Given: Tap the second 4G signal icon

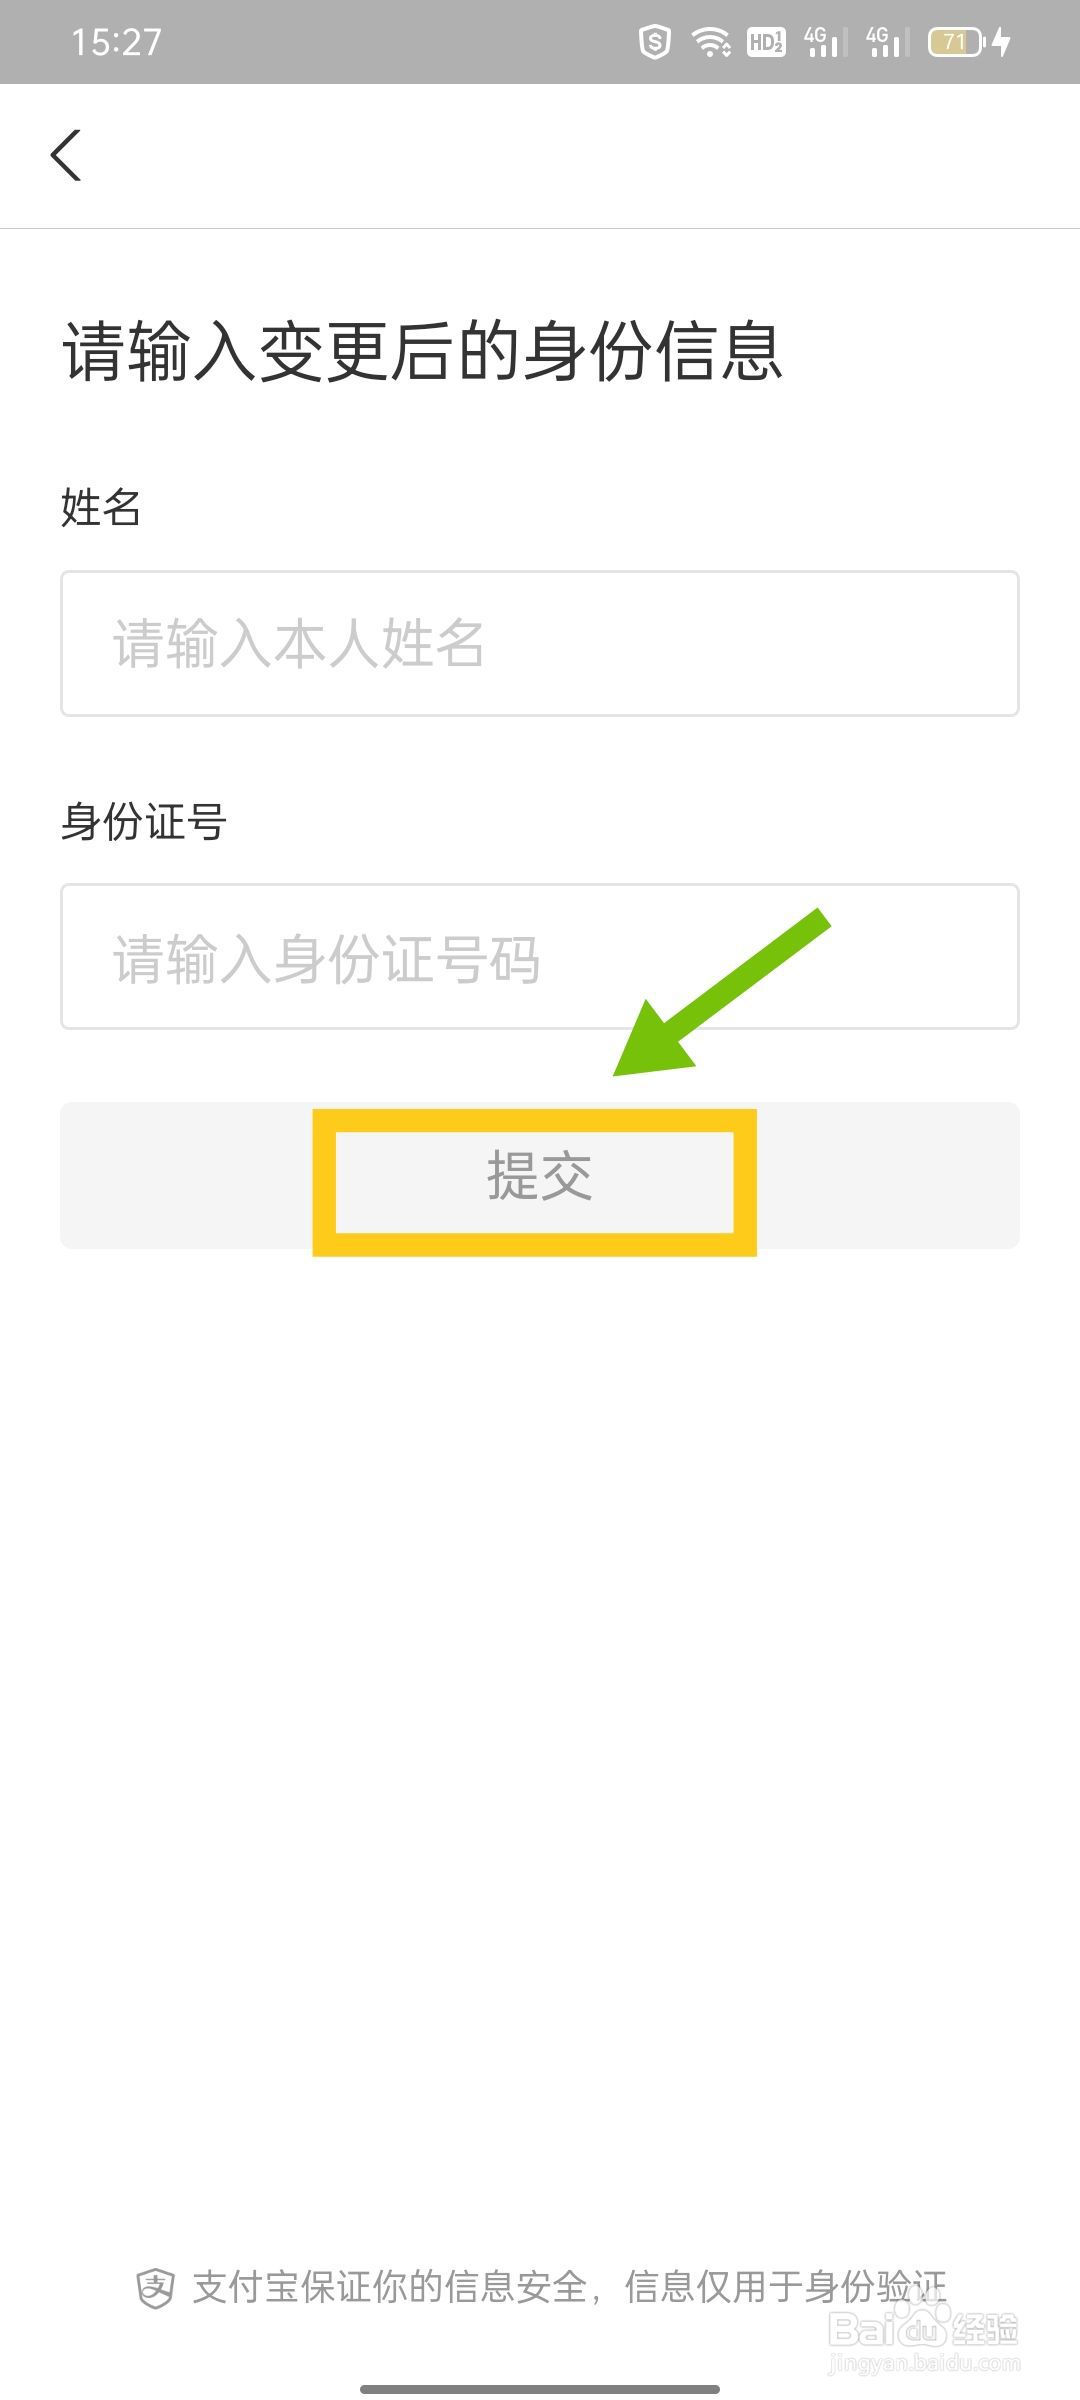Looking at the screenshot, I should pyautogui.click(x=887, y=42).
